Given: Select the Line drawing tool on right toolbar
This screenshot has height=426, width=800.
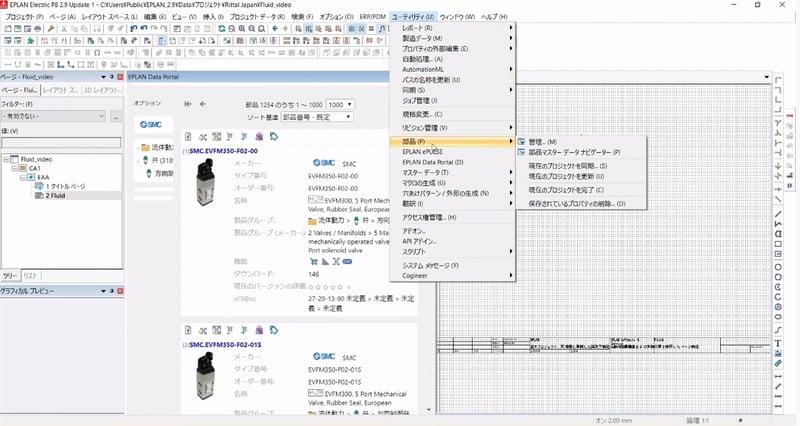Looking at the screenshot, I should 778,214.
